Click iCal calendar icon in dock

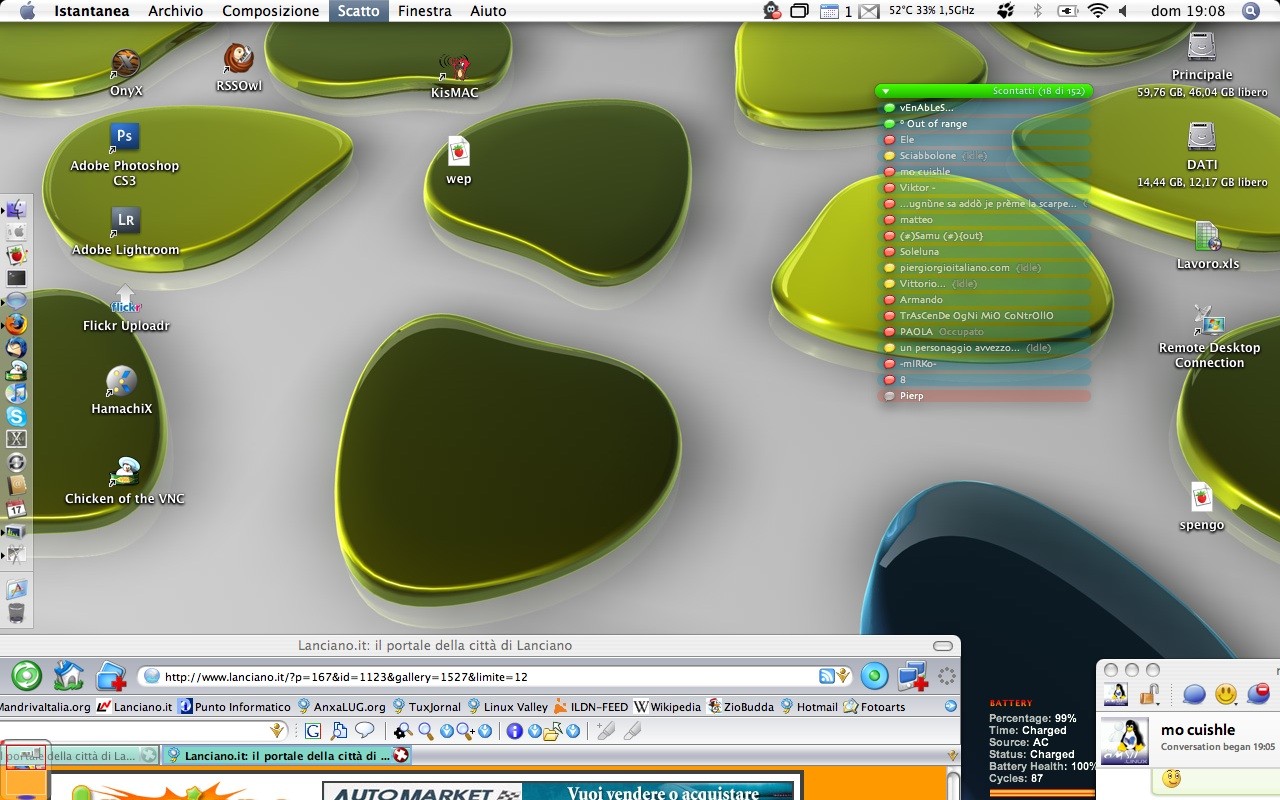(16, 508)
